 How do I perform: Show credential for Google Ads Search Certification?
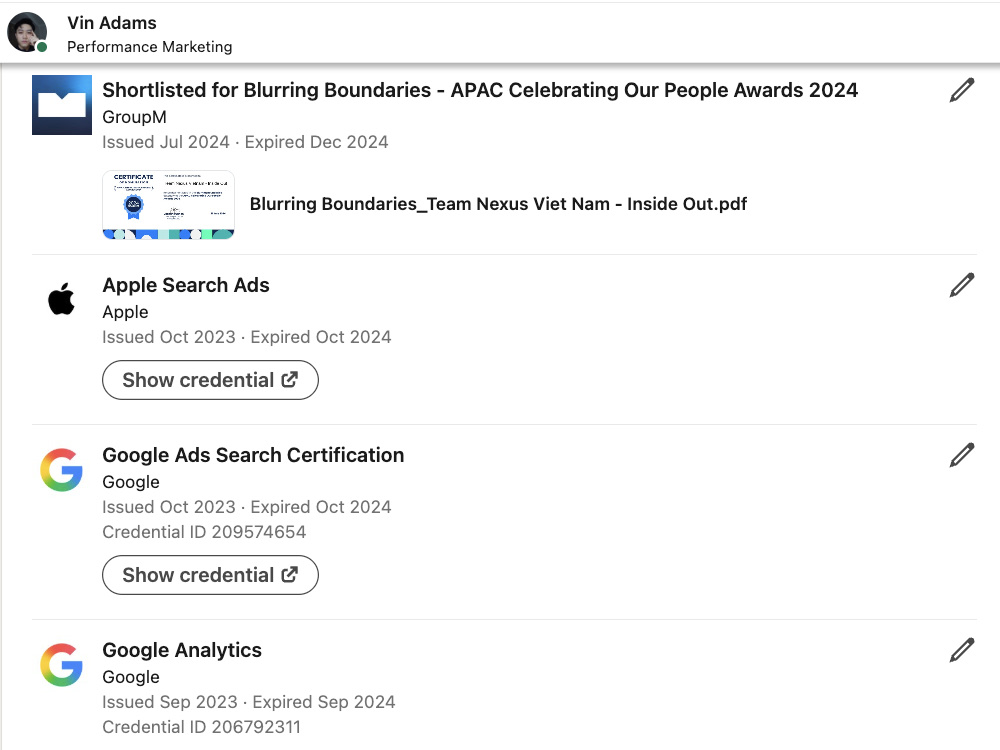210,575
